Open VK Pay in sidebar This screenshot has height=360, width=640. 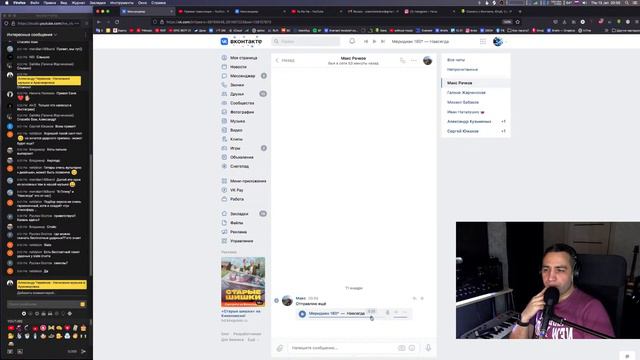(x=236, y=190)
